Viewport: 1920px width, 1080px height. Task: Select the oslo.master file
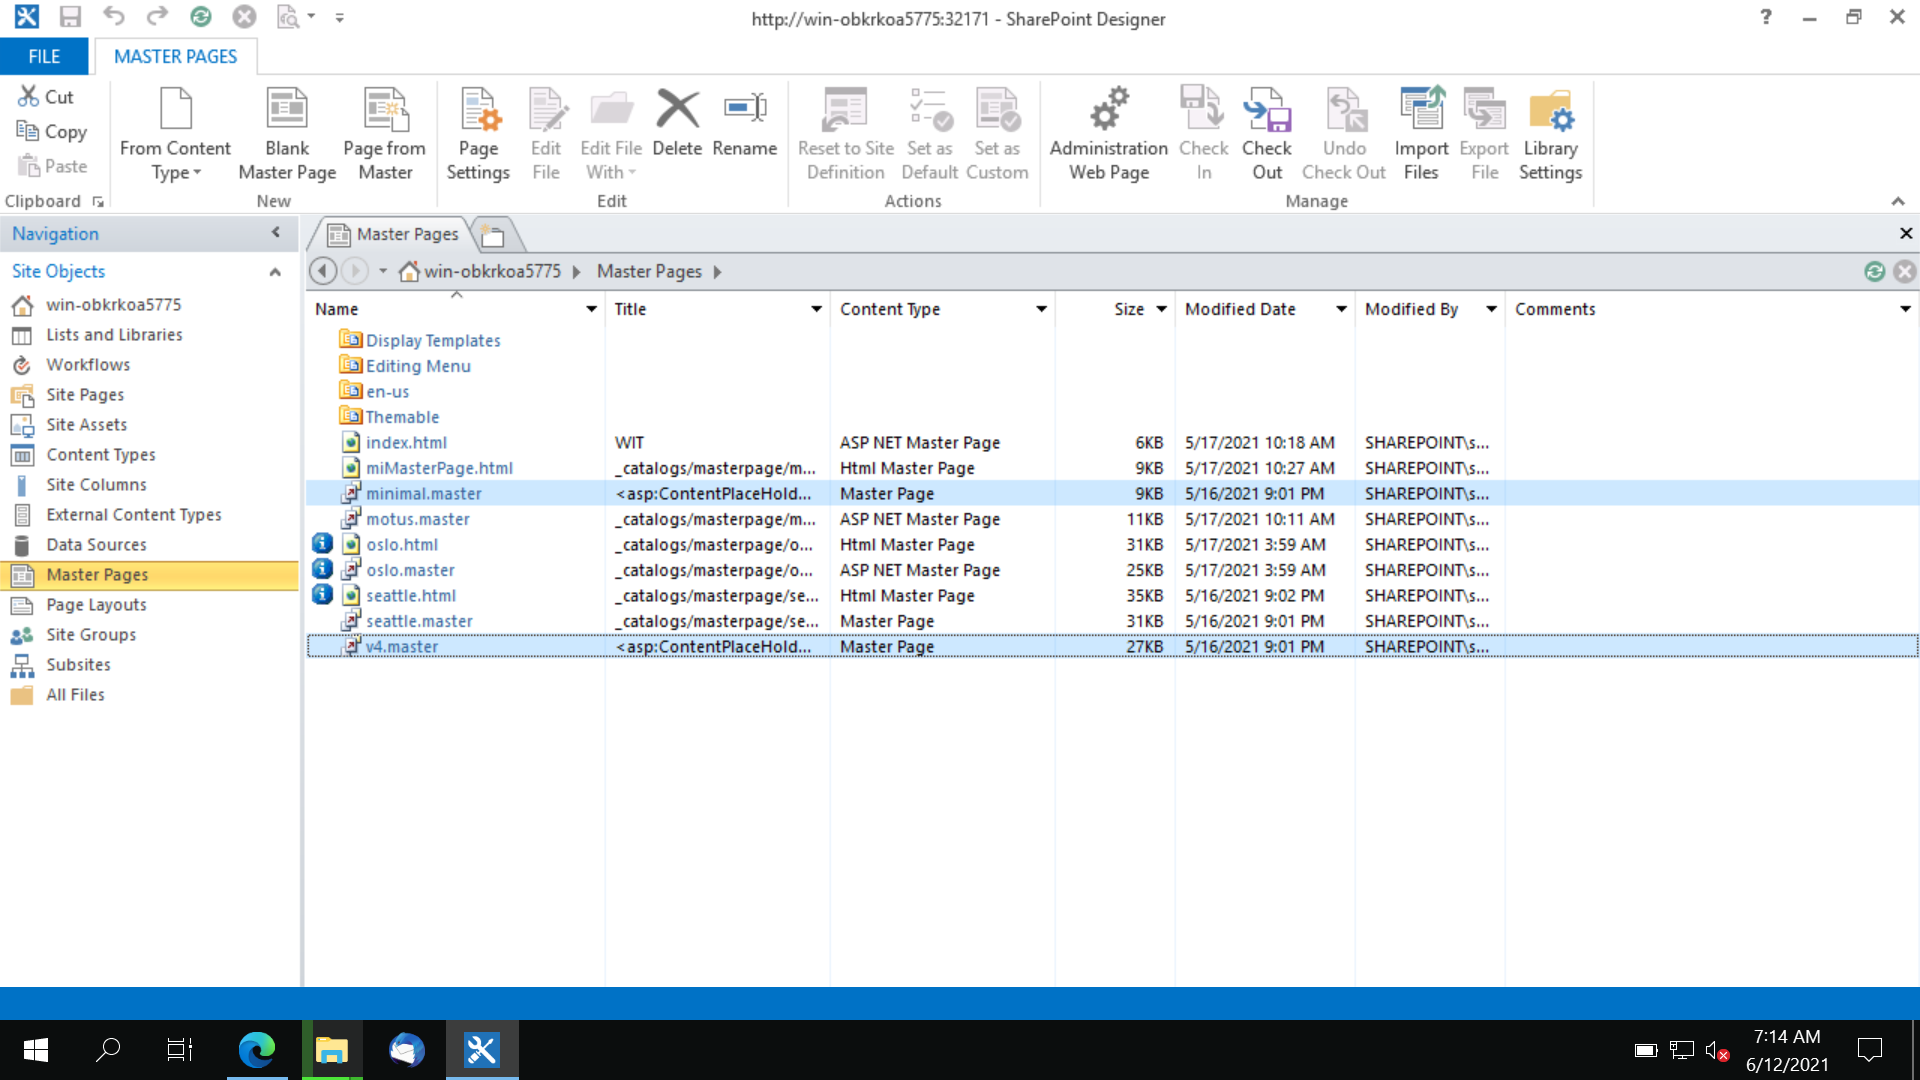point(410,570)
